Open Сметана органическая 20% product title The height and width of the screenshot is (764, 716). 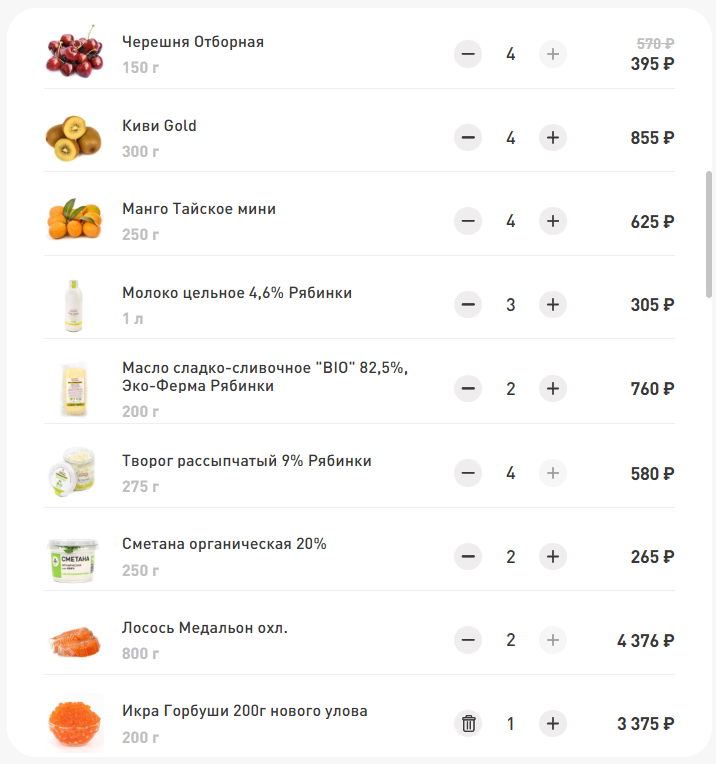tap(224, 544)
